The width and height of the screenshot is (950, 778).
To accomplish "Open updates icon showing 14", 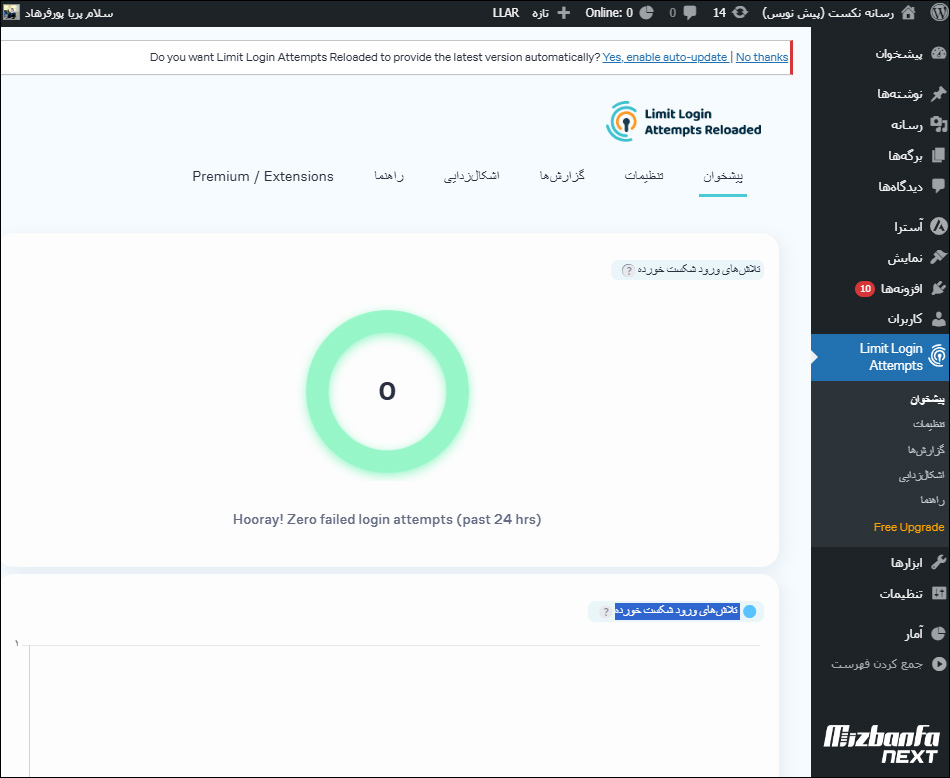I will [x=740, y=13].
